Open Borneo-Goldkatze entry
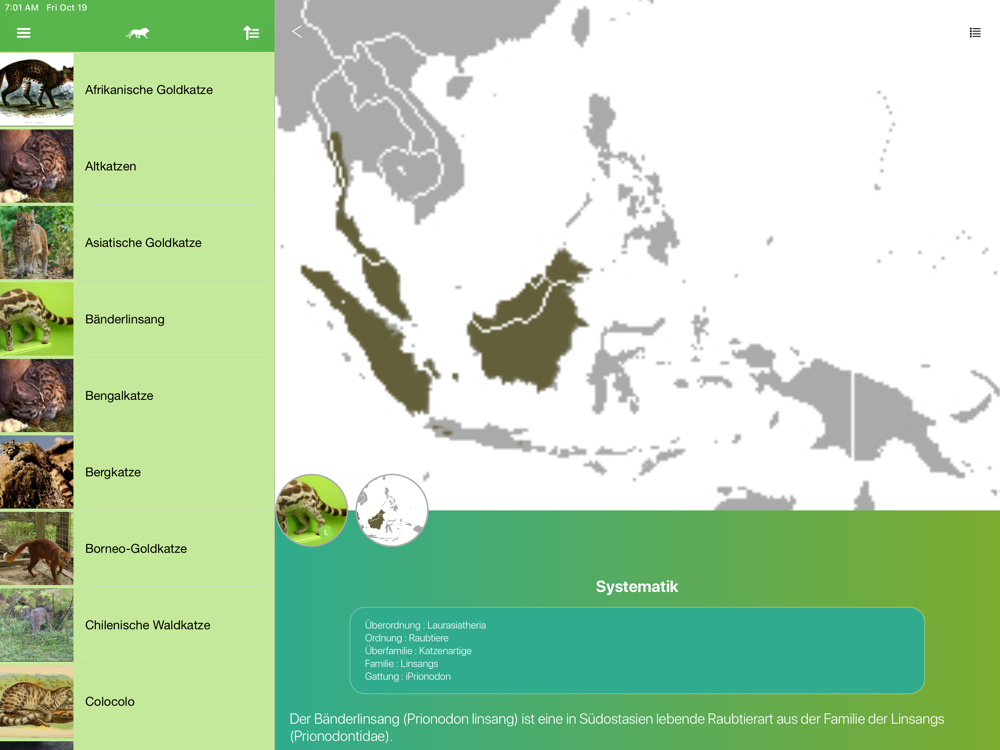Screen dimensions: 1000x750 (x=137, y=549)
